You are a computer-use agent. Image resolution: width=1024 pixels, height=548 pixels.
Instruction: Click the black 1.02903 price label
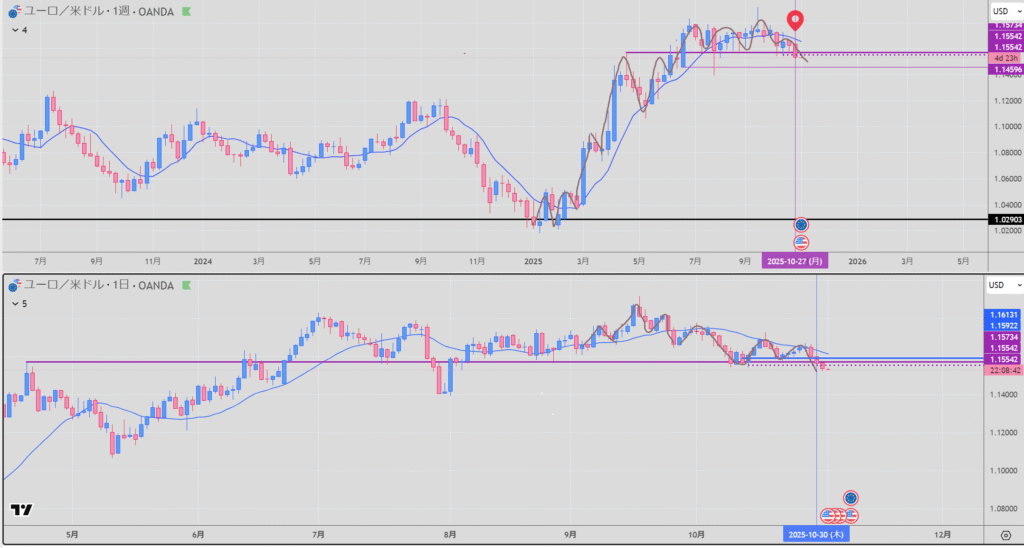(x=1003, y=219)
